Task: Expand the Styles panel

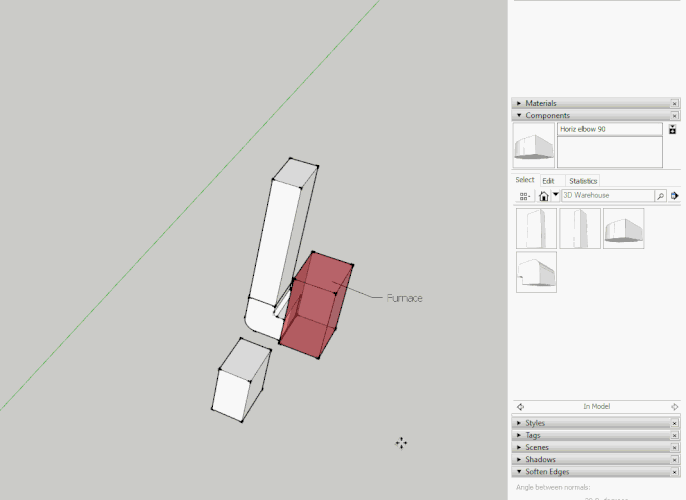Action: [519, 423]
